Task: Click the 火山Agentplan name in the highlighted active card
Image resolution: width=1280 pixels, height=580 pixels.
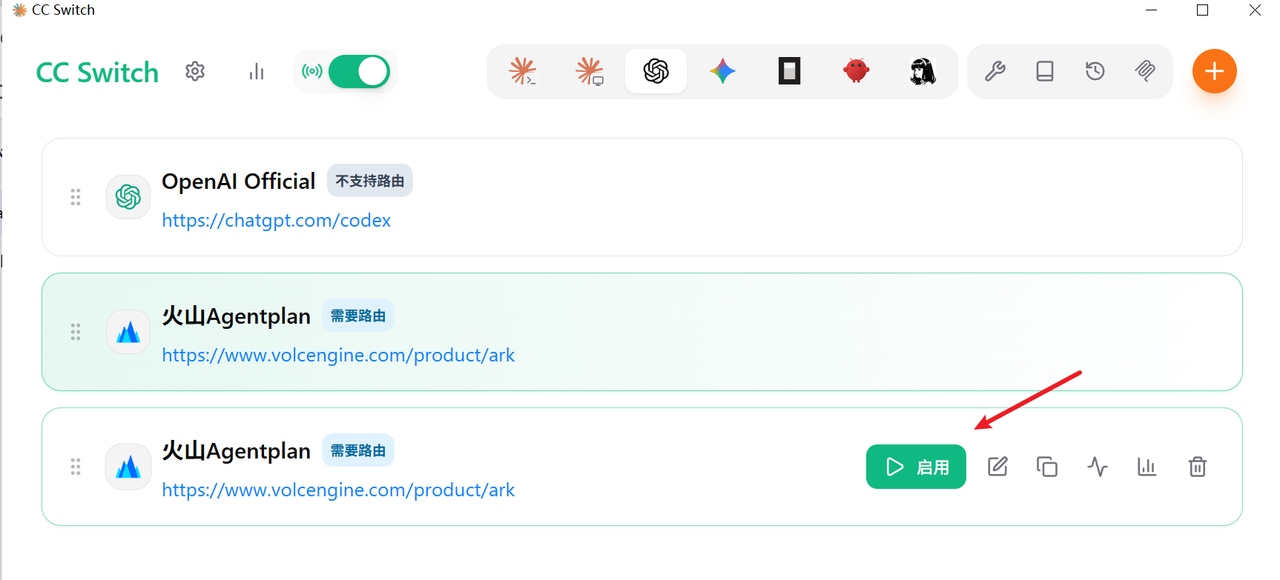Action: point(236,316)
